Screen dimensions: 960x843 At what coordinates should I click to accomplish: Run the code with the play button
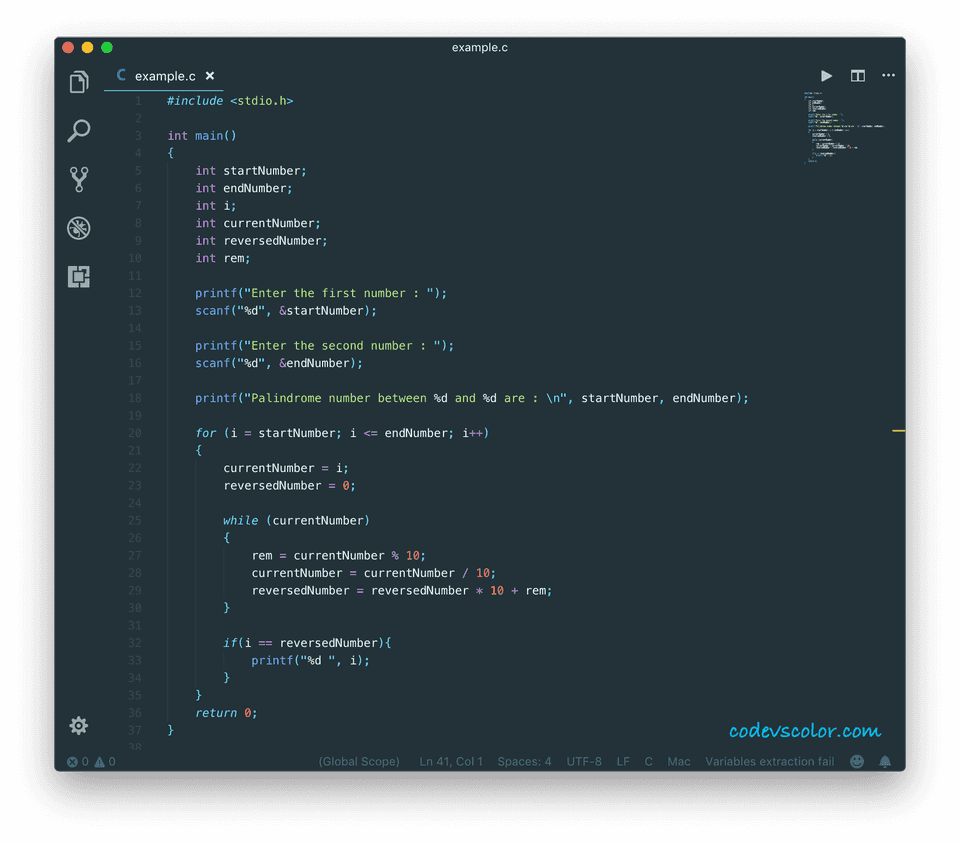click(826, 75)
